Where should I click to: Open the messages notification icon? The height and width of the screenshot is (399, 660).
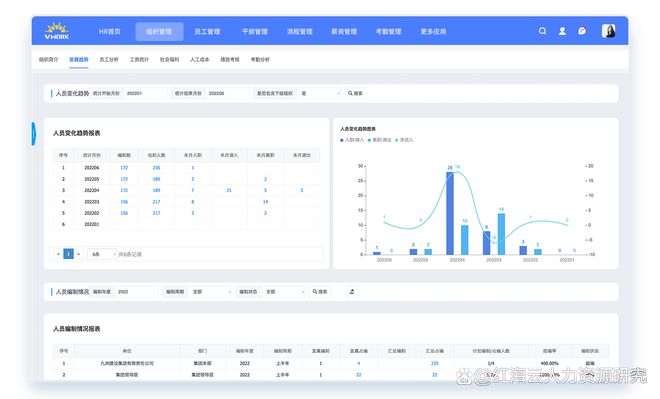pyautogui.click(x=582, y=31)
